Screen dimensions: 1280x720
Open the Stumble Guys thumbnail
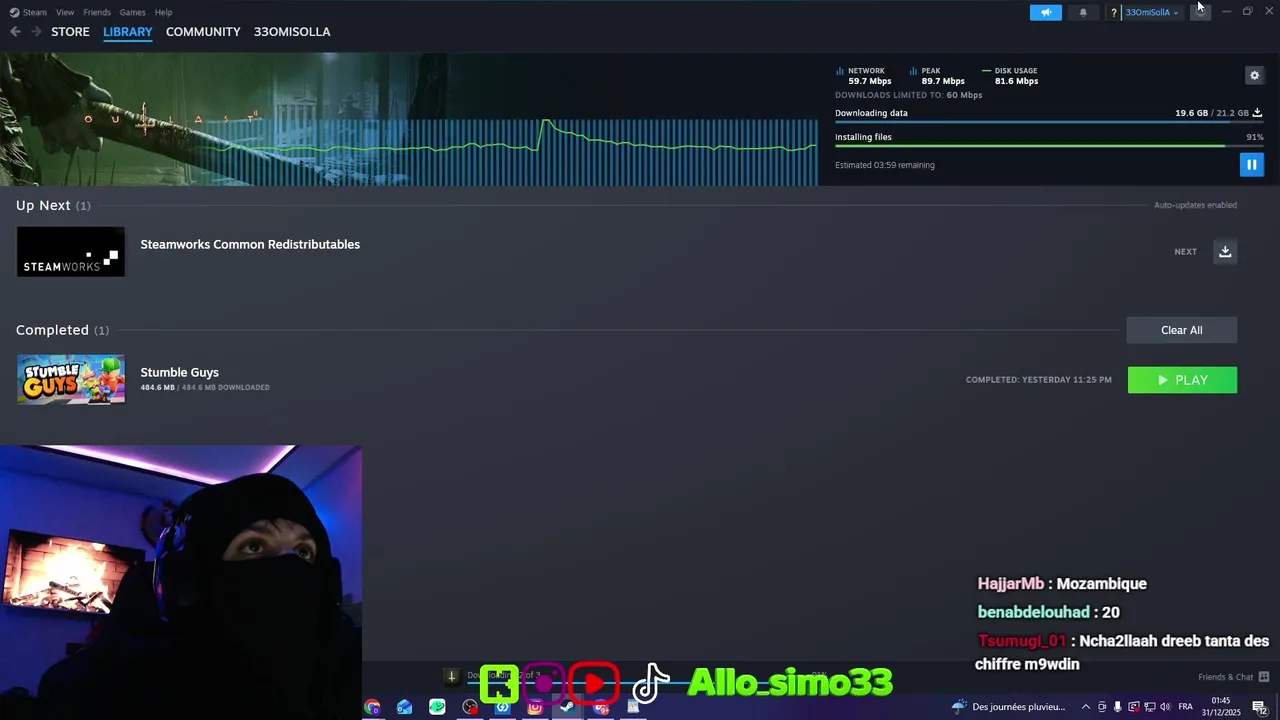click(71, 379)
